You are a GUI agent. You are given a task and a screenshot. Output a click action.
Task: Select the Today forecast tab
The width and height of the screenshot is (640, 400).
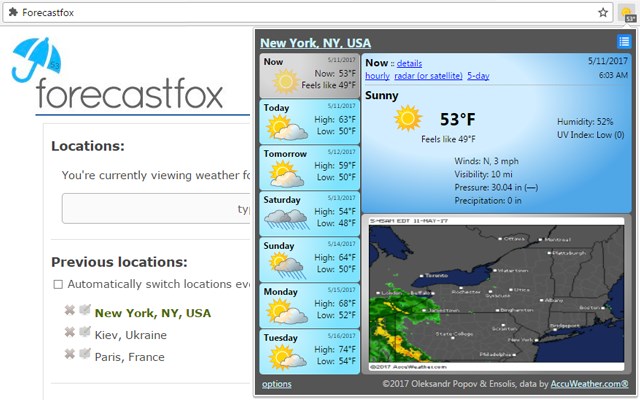(310, 122)
